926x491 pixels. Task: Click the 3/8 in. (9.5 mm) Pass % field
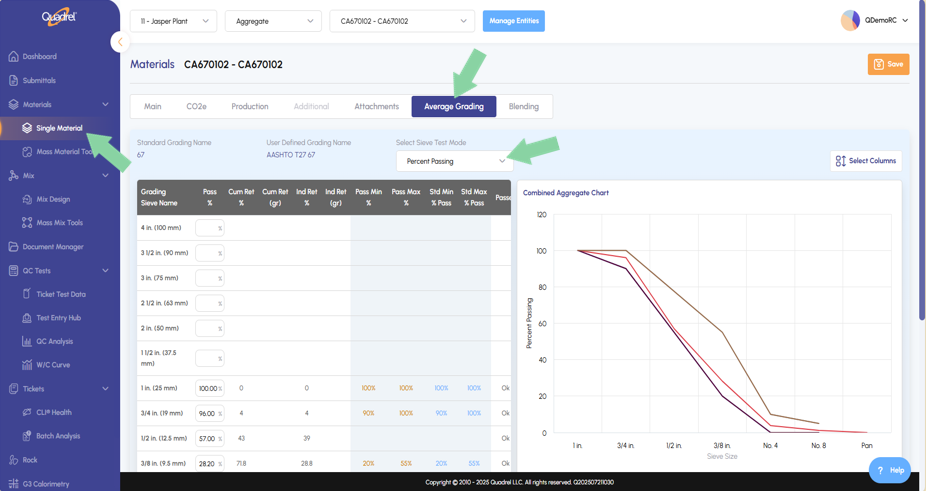coord(210,463)
